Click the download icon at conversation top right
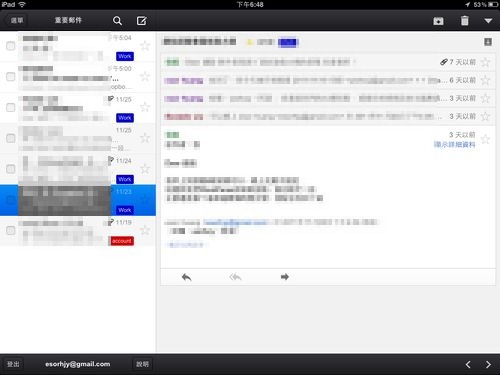The width and height of the screenshot is (500, 375). 488,42
